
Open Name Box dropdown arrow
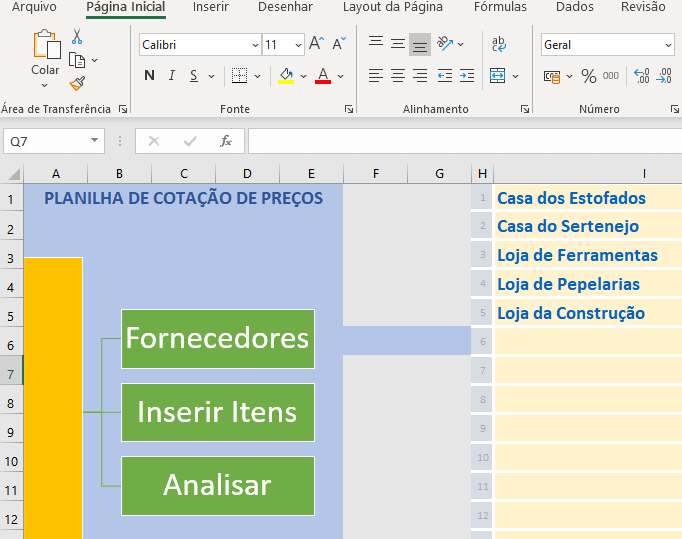94,141
